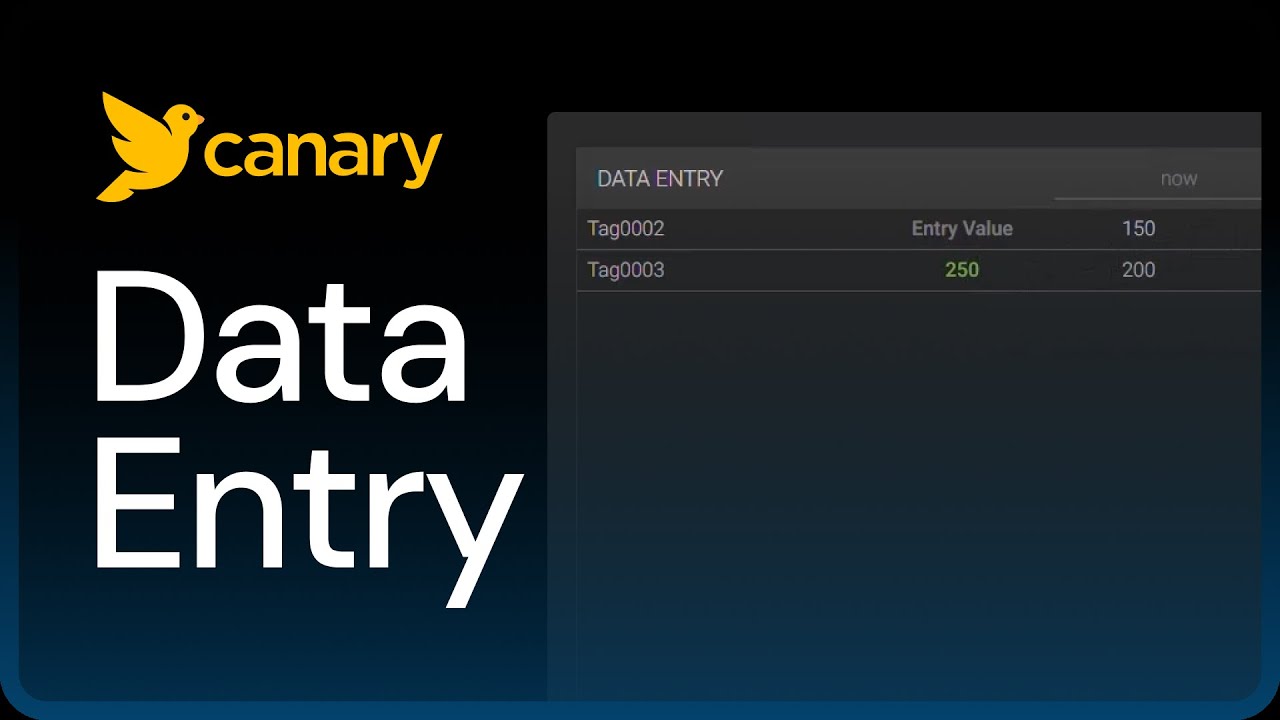Click the 200 value in Tag0003 row
This screenshot has height=720, width=1280.
(1138, 270)
